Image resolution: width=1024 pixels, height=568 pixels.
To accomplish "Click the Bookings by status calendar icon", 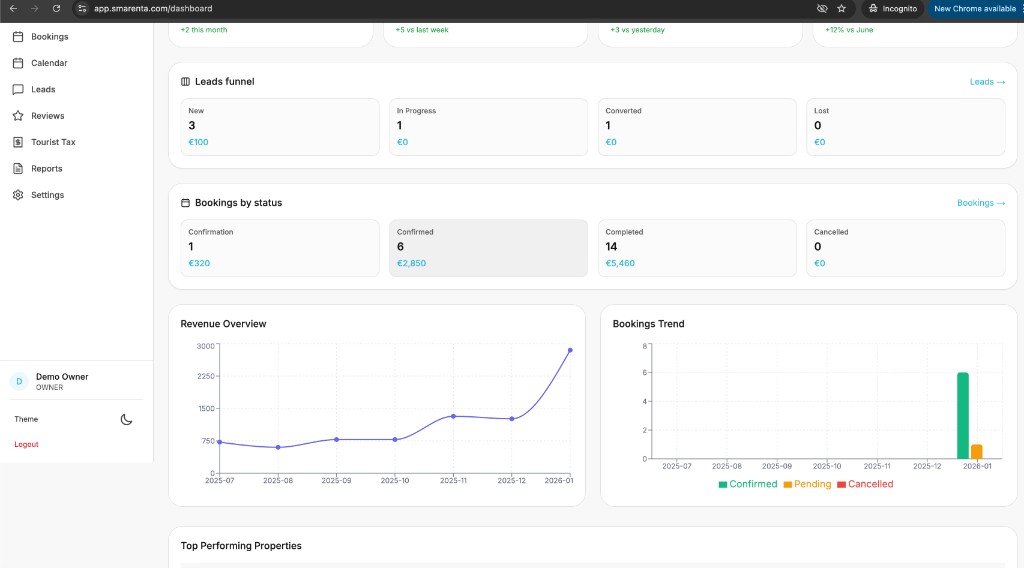I will coord(185,203).
